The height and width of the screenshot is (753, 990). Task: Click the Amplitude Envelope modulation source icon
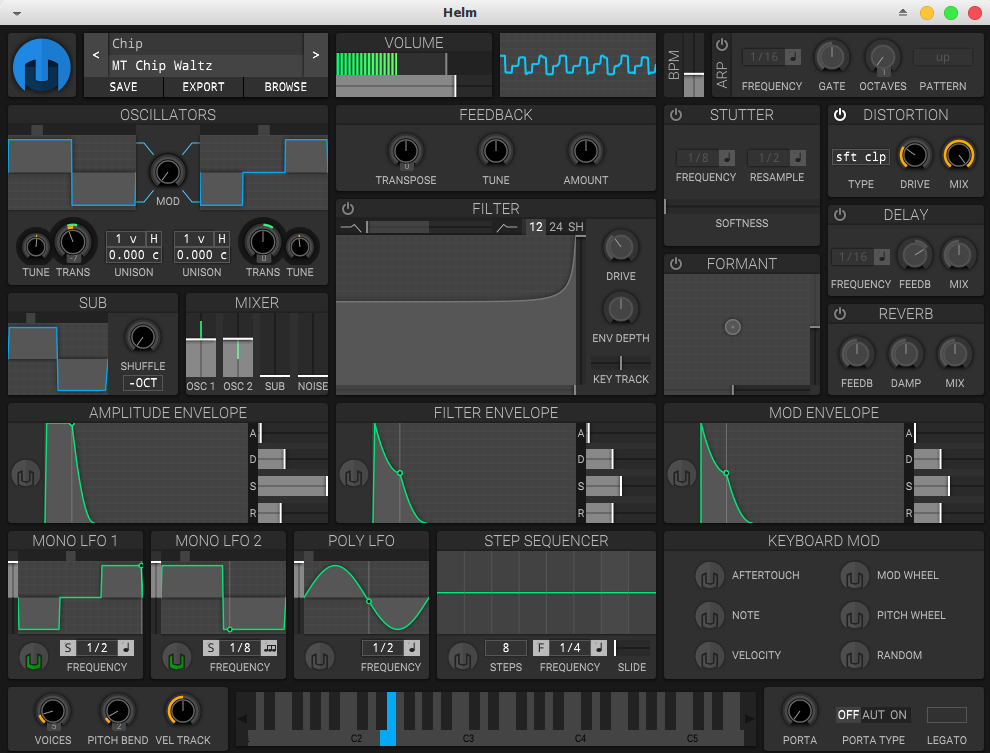pos(25,474)
